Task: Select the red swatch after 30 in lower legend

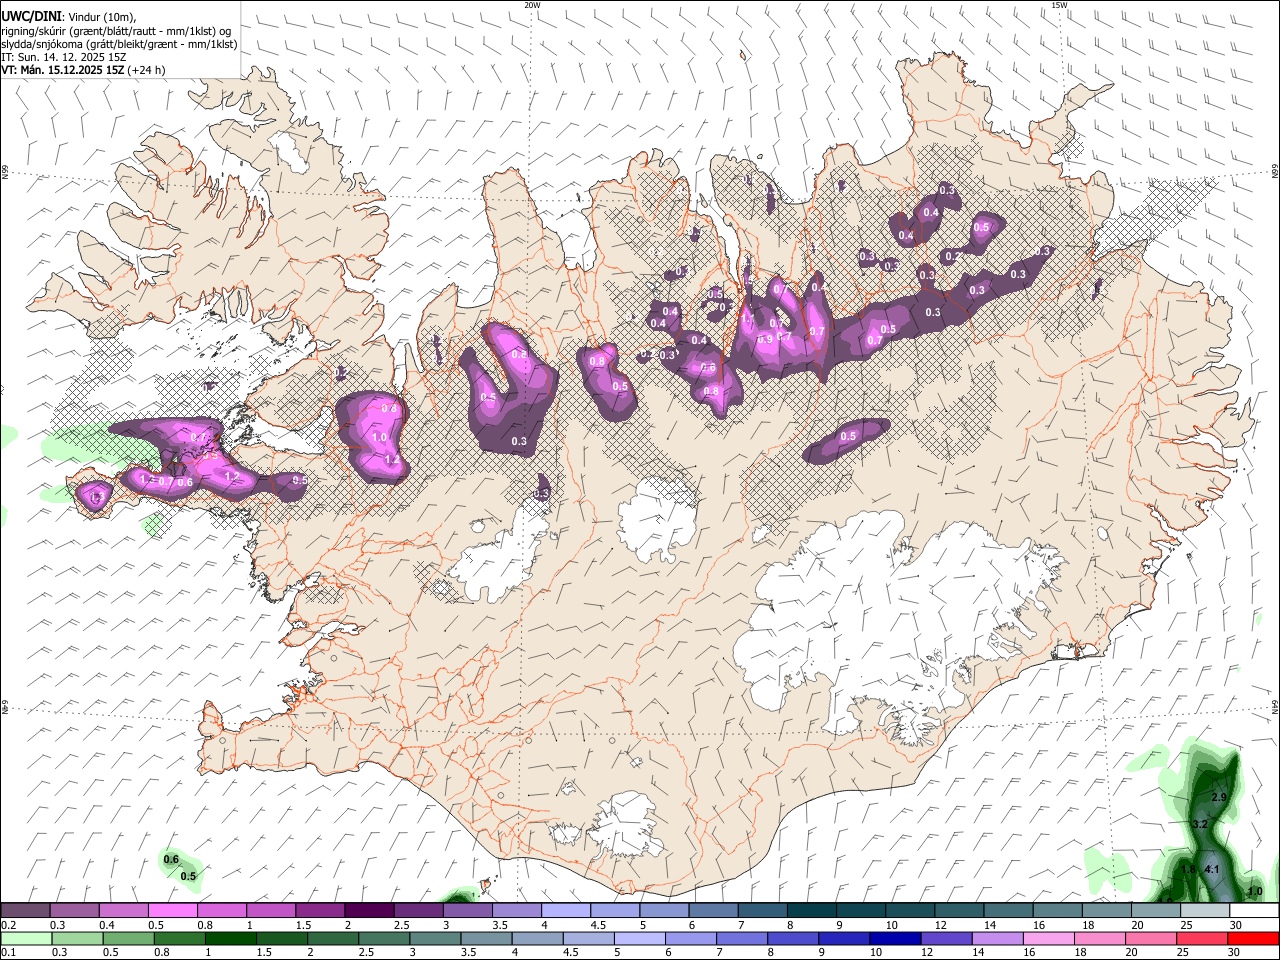Action: (x=1253, y=939)
